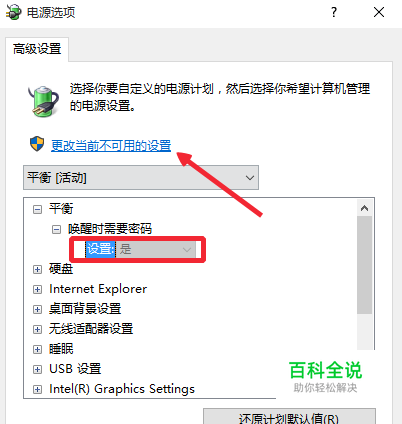Screen dimensions: 402x424
Task: Select Intel(R) Graphics Settings tree item
Action: point(122,389)
